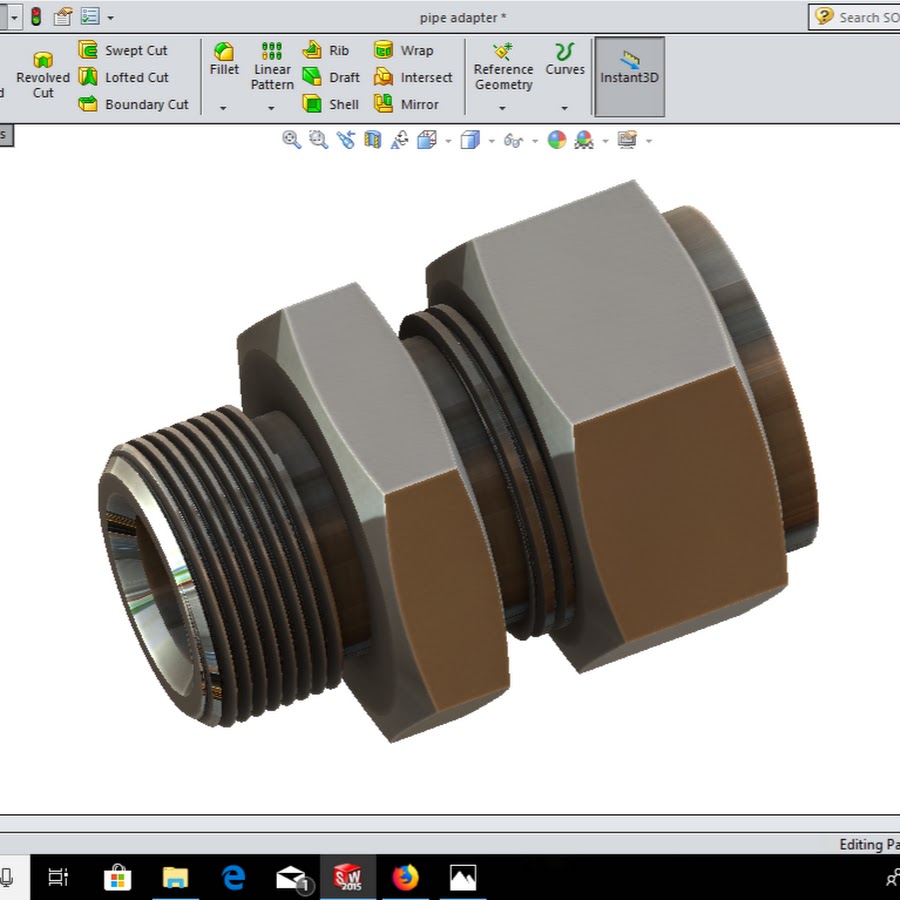Open the Apply Scene dropdown arrow

click(606, 141)
